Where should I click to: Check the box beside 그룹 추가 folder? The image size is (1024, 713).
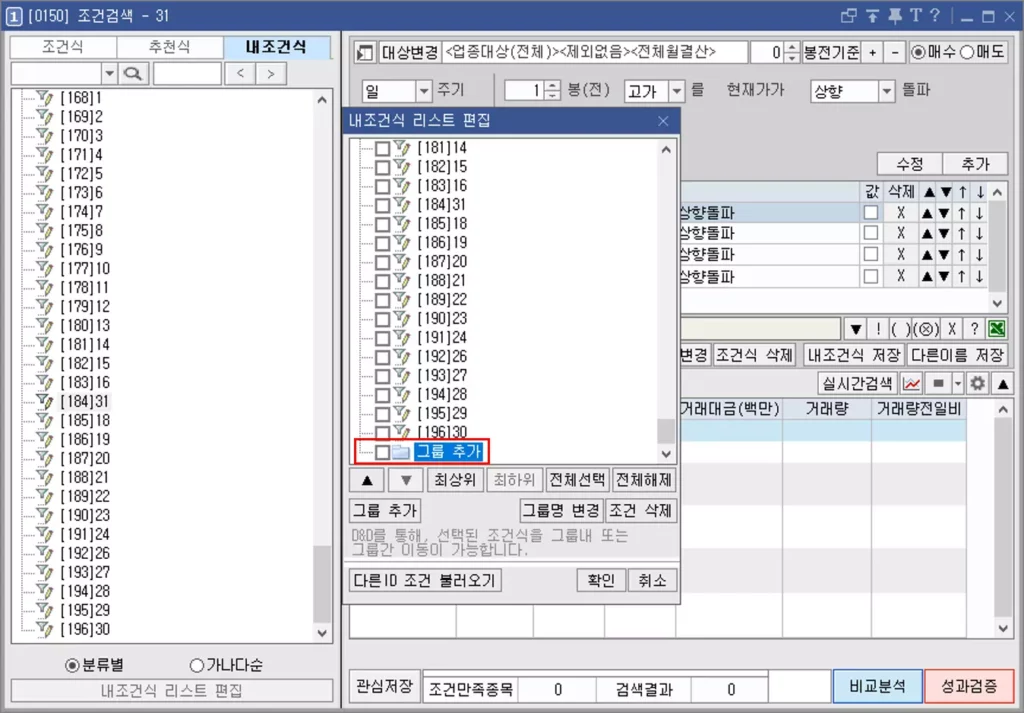coord(383,452)
